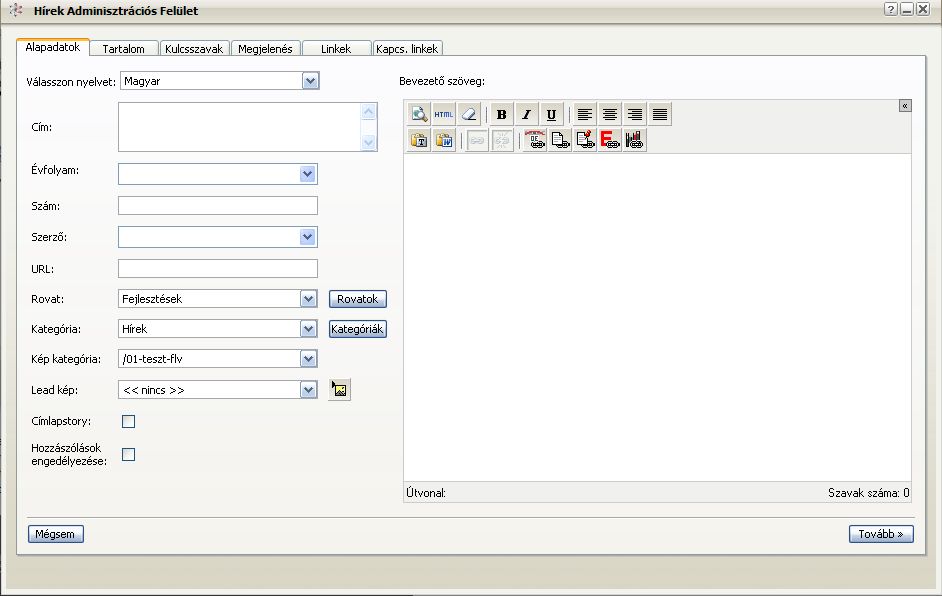The width and height of the screenshot is (942, 596).
Task: Toggle underline formatting in the editor
Action: (x=551, y=114)
